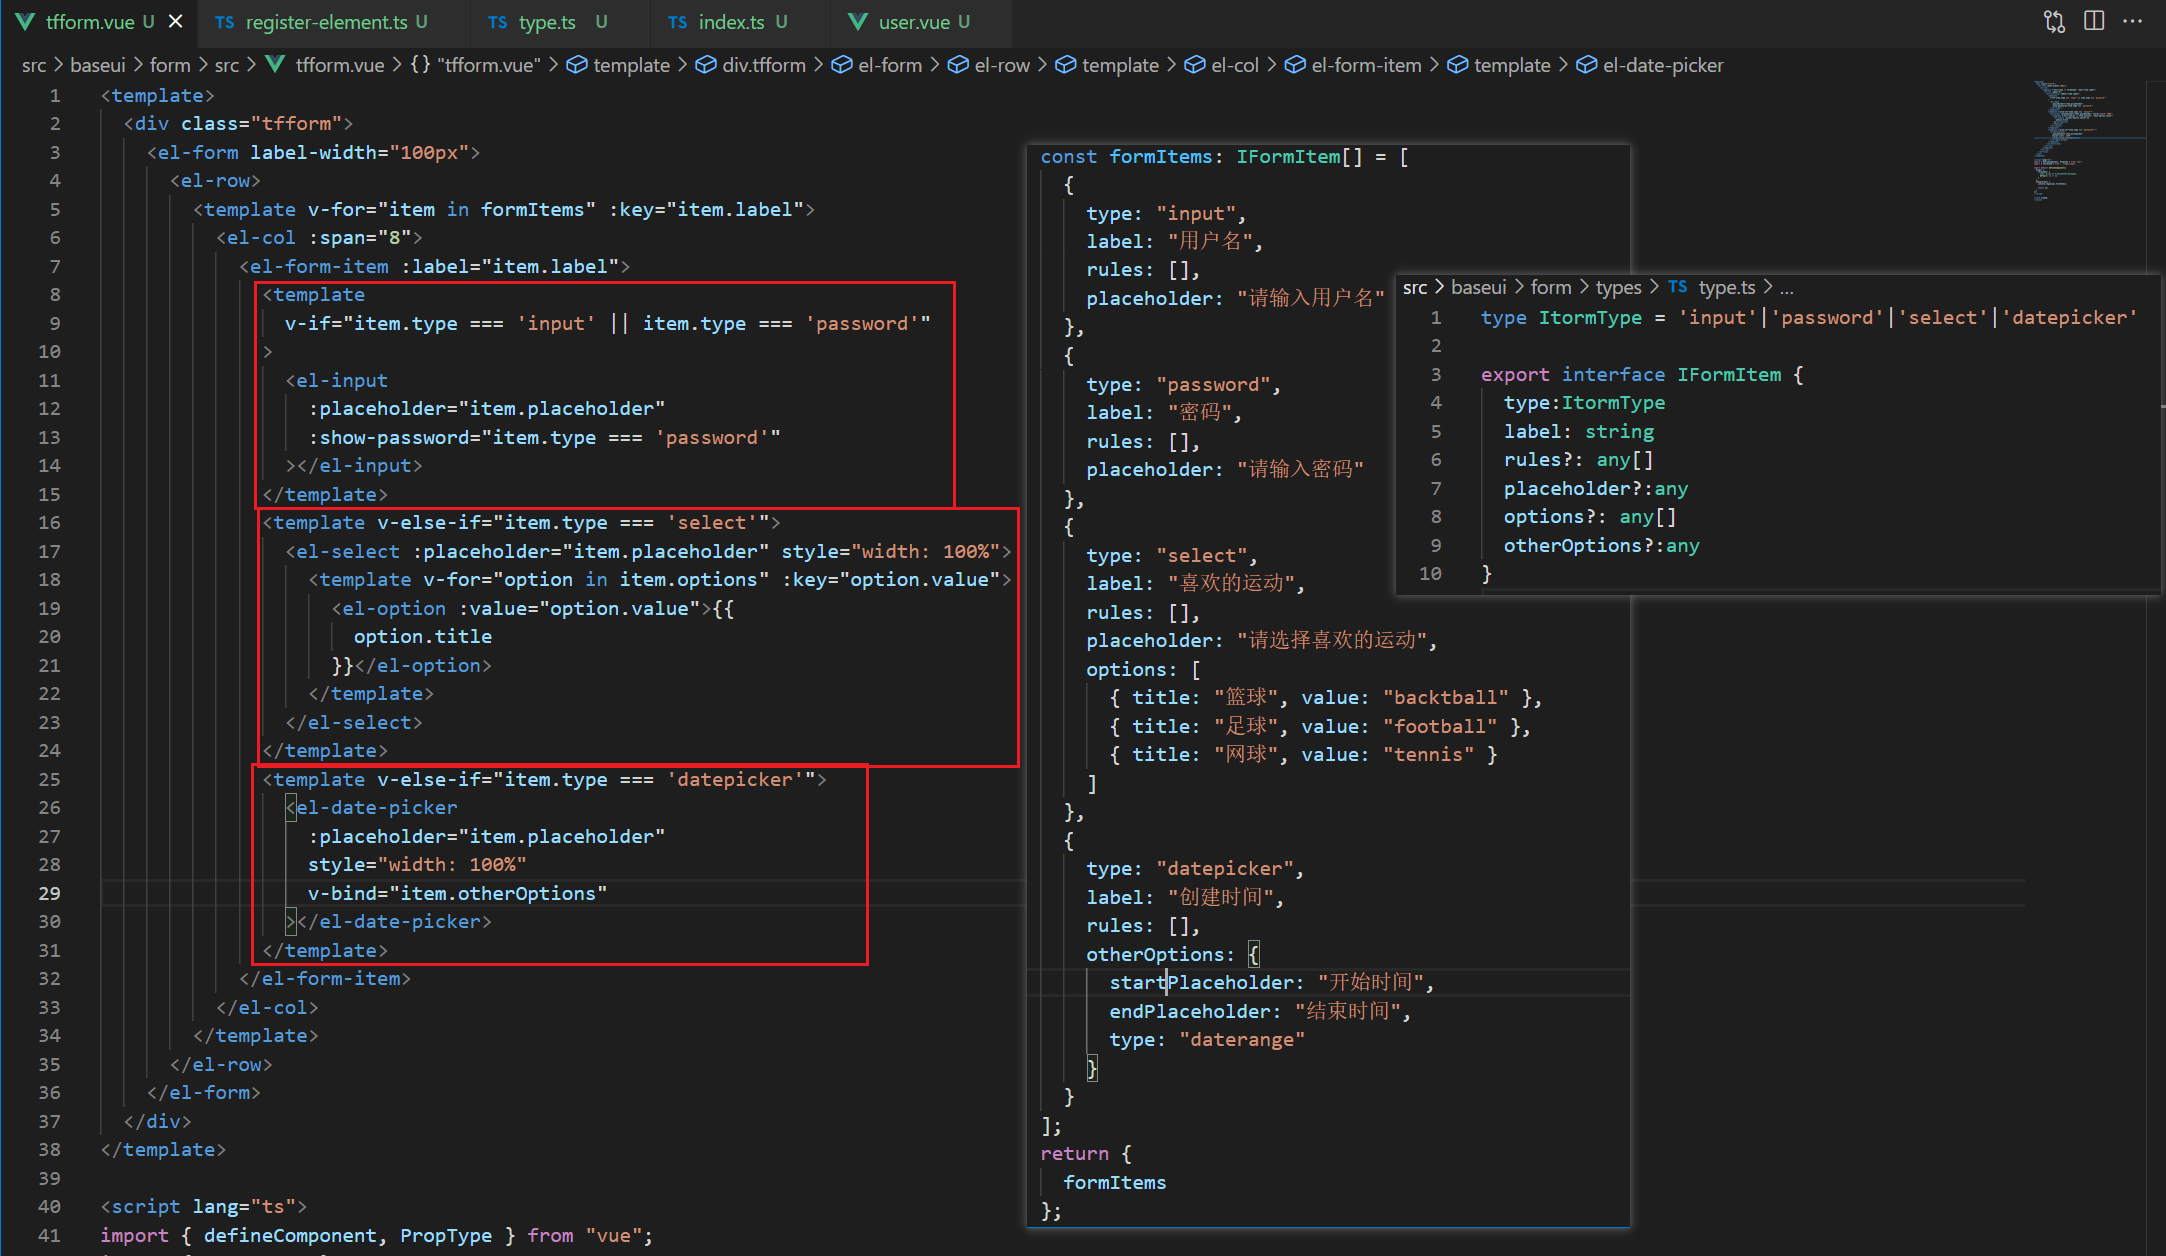This screenshot has height=1256, width=2166.
Task: Click the el-form-item breadcrumb
Action: [x=1366, y=65]
